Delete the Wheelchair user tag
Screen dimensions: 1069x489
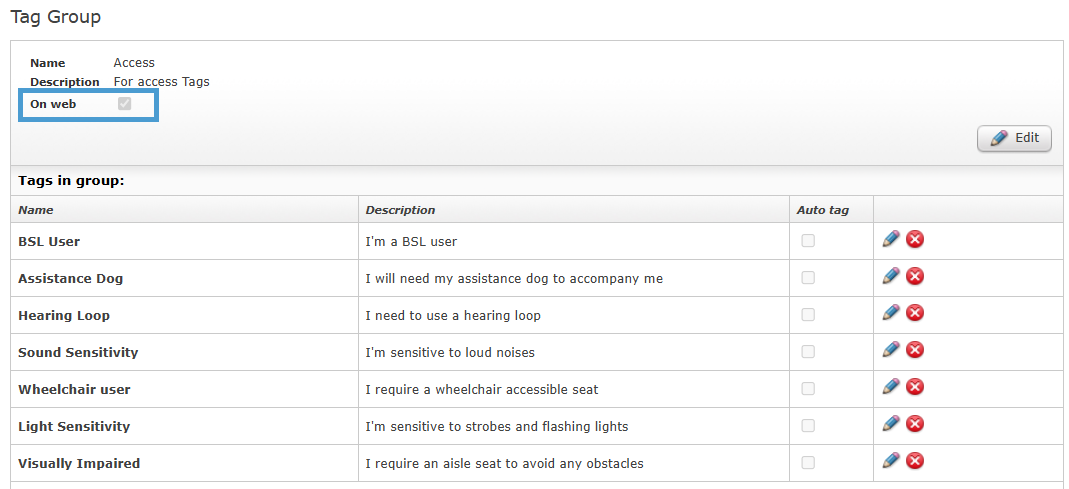pos(914,387)
